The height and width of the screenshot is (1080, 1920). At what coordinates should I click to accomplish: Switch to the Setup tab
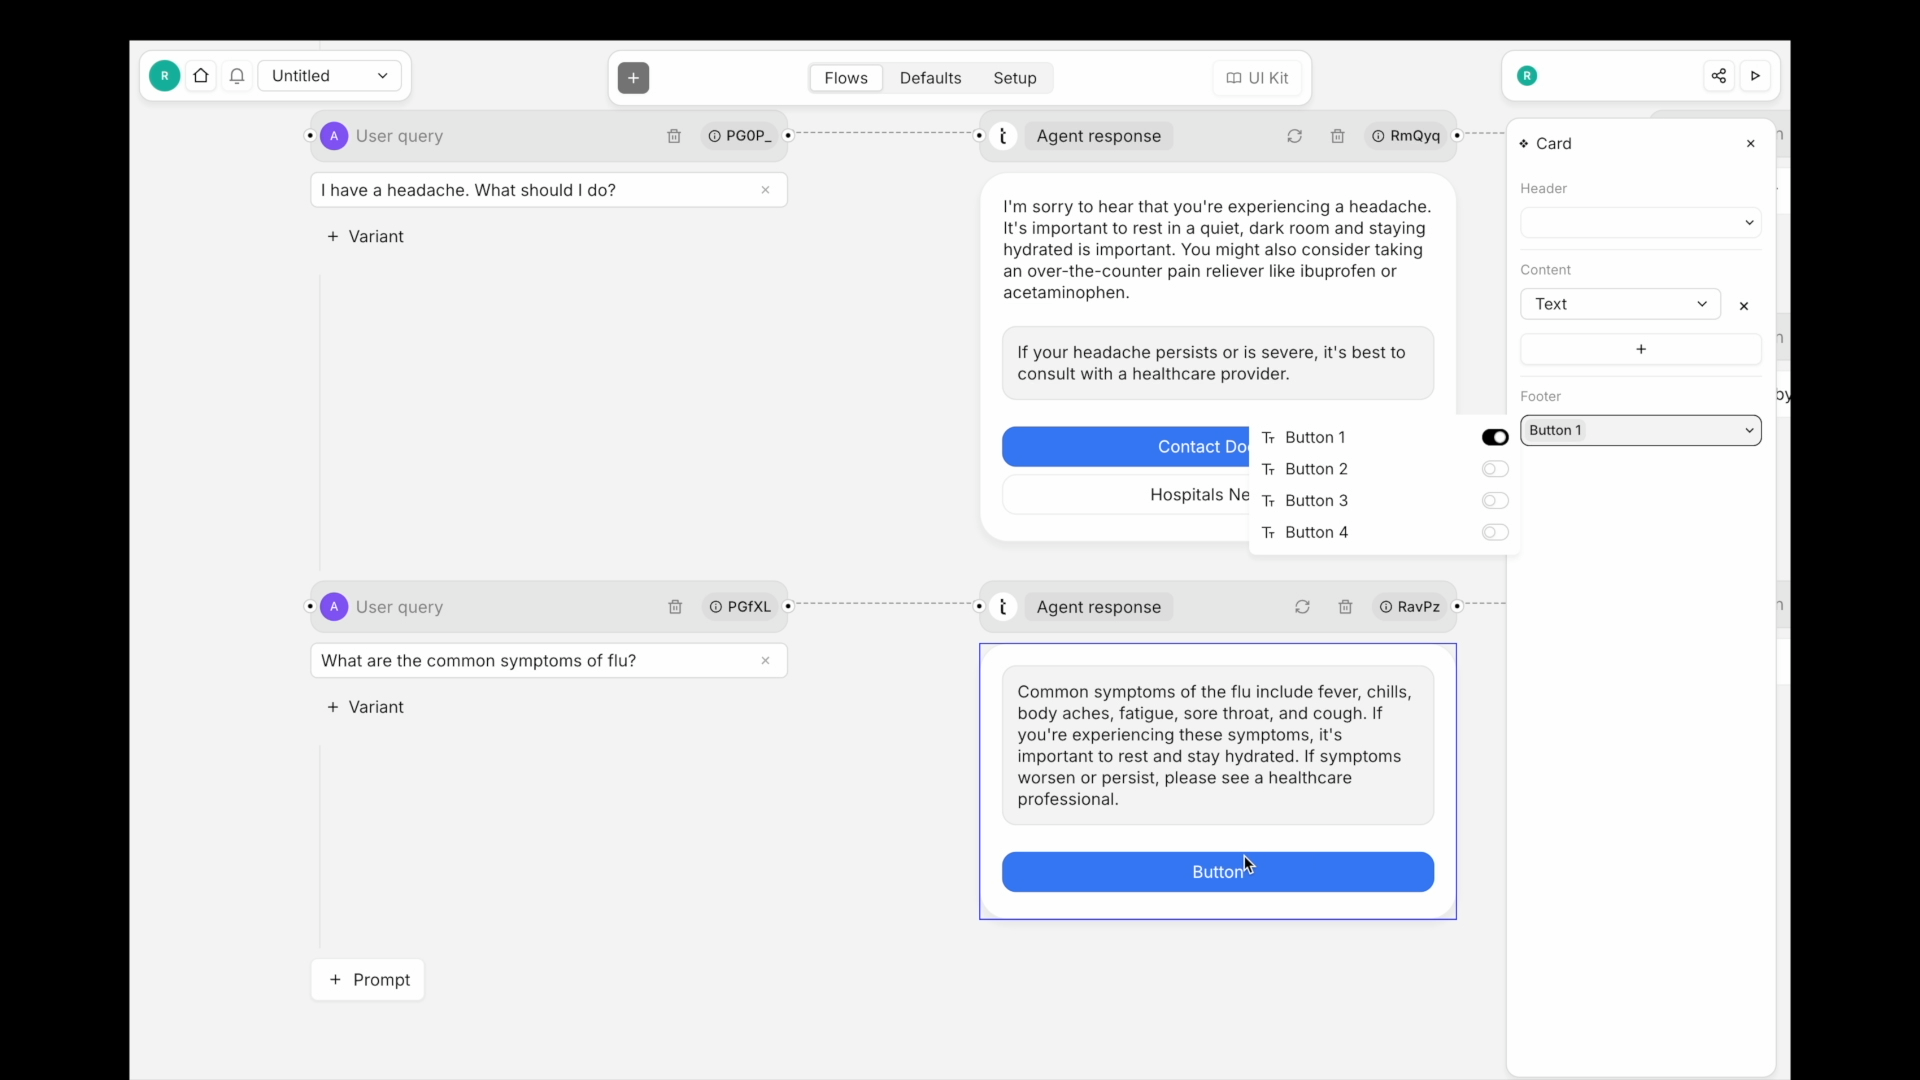point(1014,78)
